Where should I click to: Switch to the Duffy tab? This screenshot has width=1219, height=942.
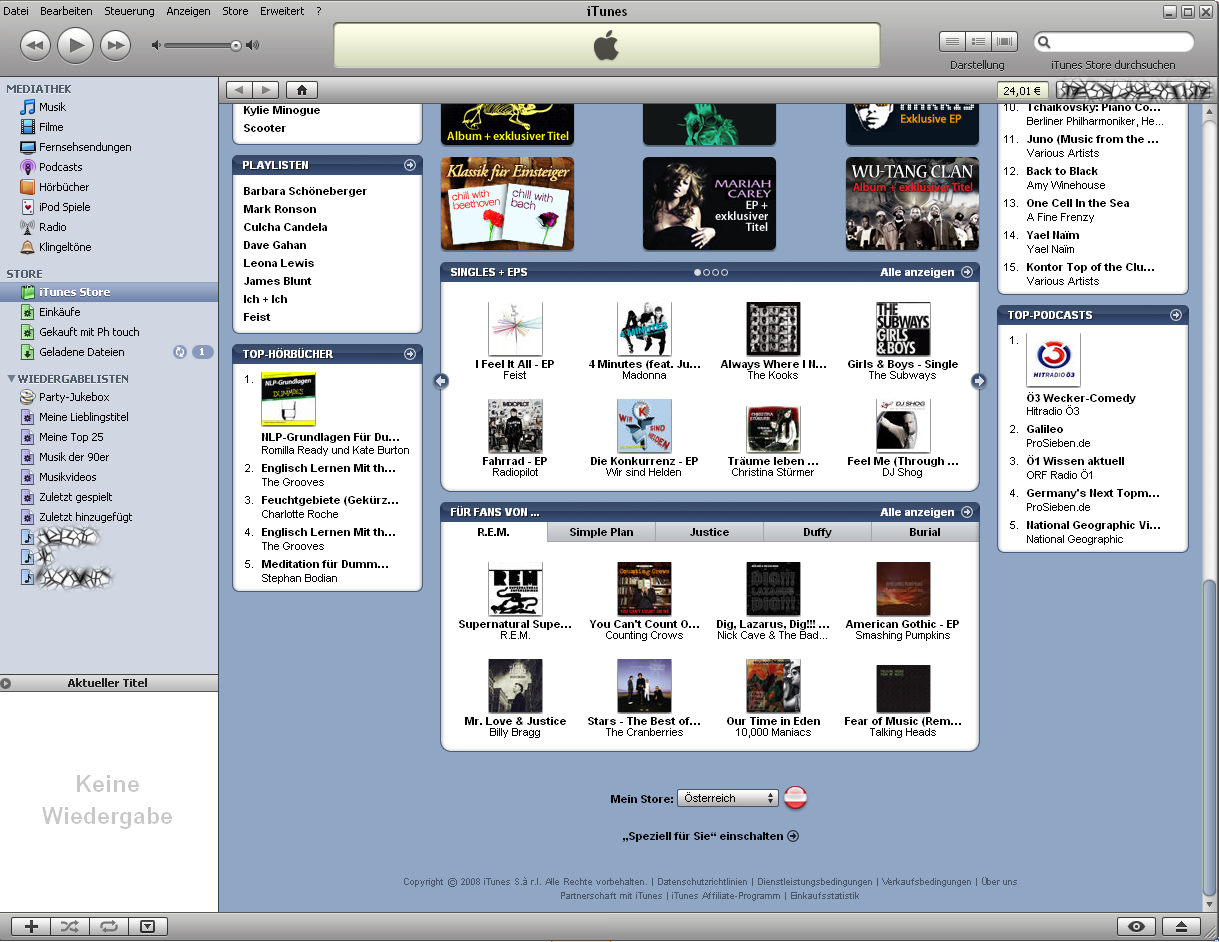[818, 532]
